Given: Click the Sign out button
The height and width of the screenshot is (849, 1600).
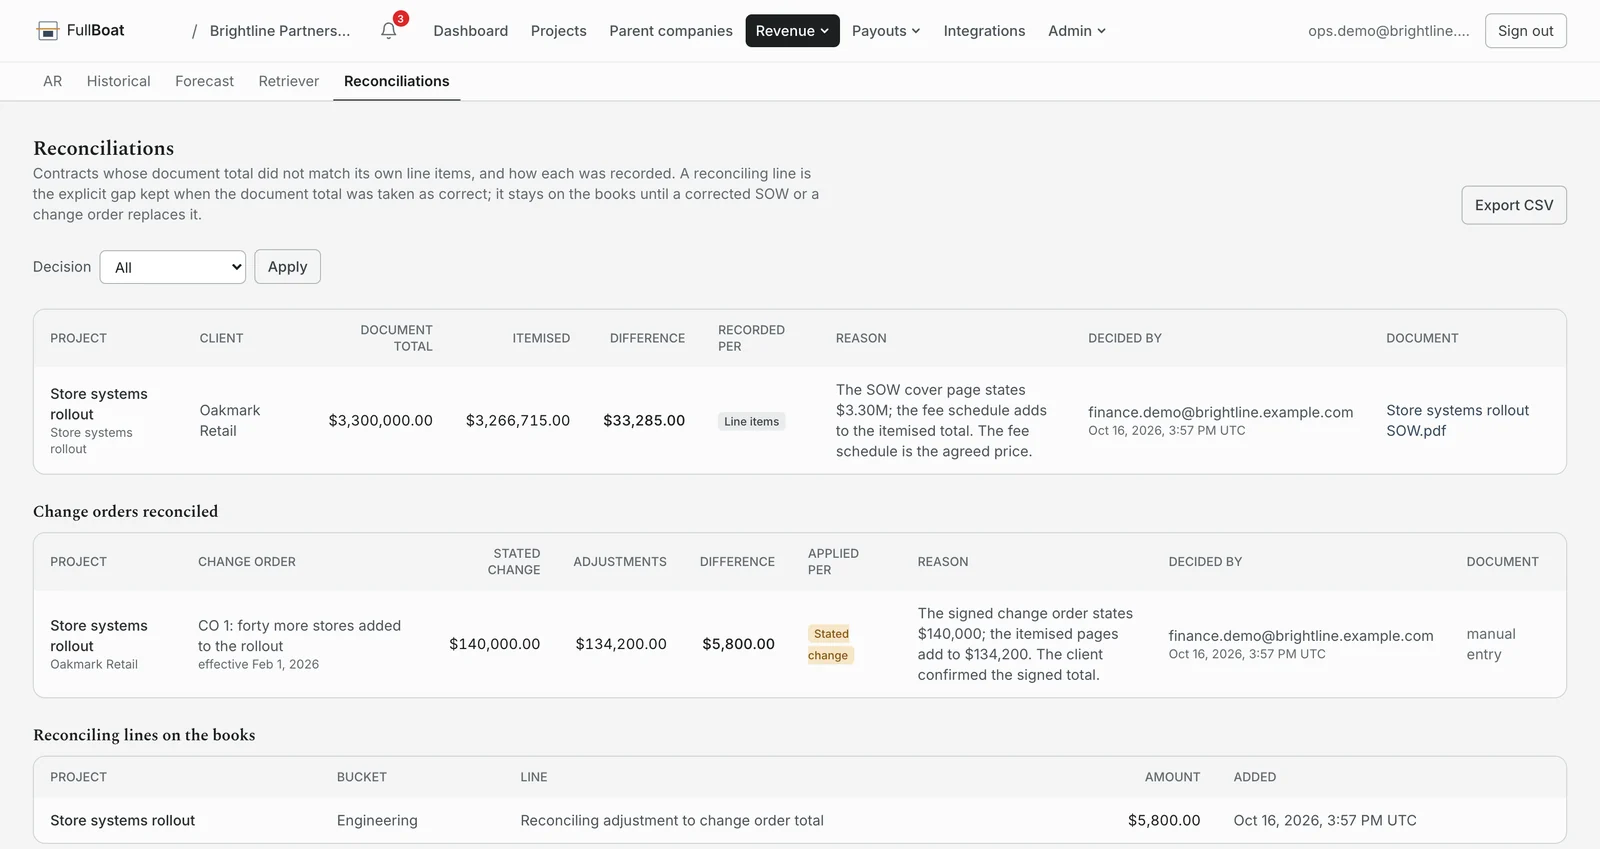Looking at the screenshot, I should pos(1525,31).
